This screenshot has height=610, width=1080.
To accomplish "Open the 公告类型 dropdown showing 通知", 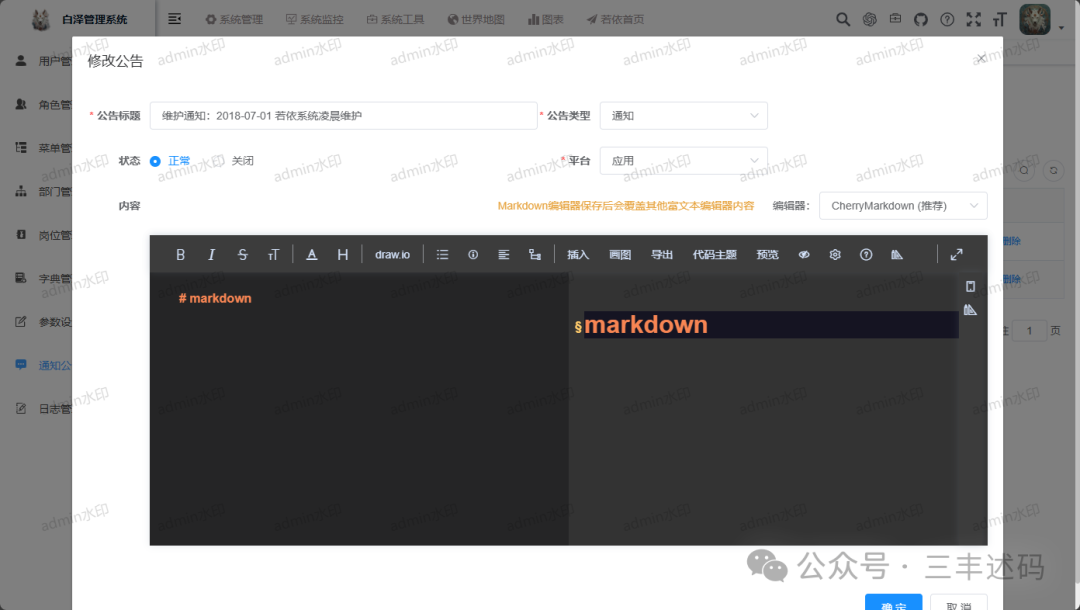I will click(x=683, y=116).
